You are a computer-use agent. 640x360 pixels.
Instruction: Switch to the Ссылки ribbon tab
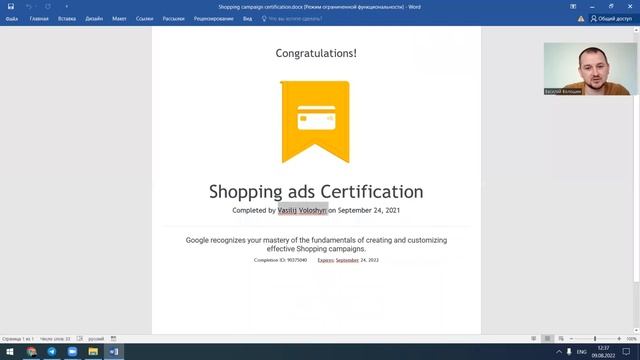click(144, 19)
